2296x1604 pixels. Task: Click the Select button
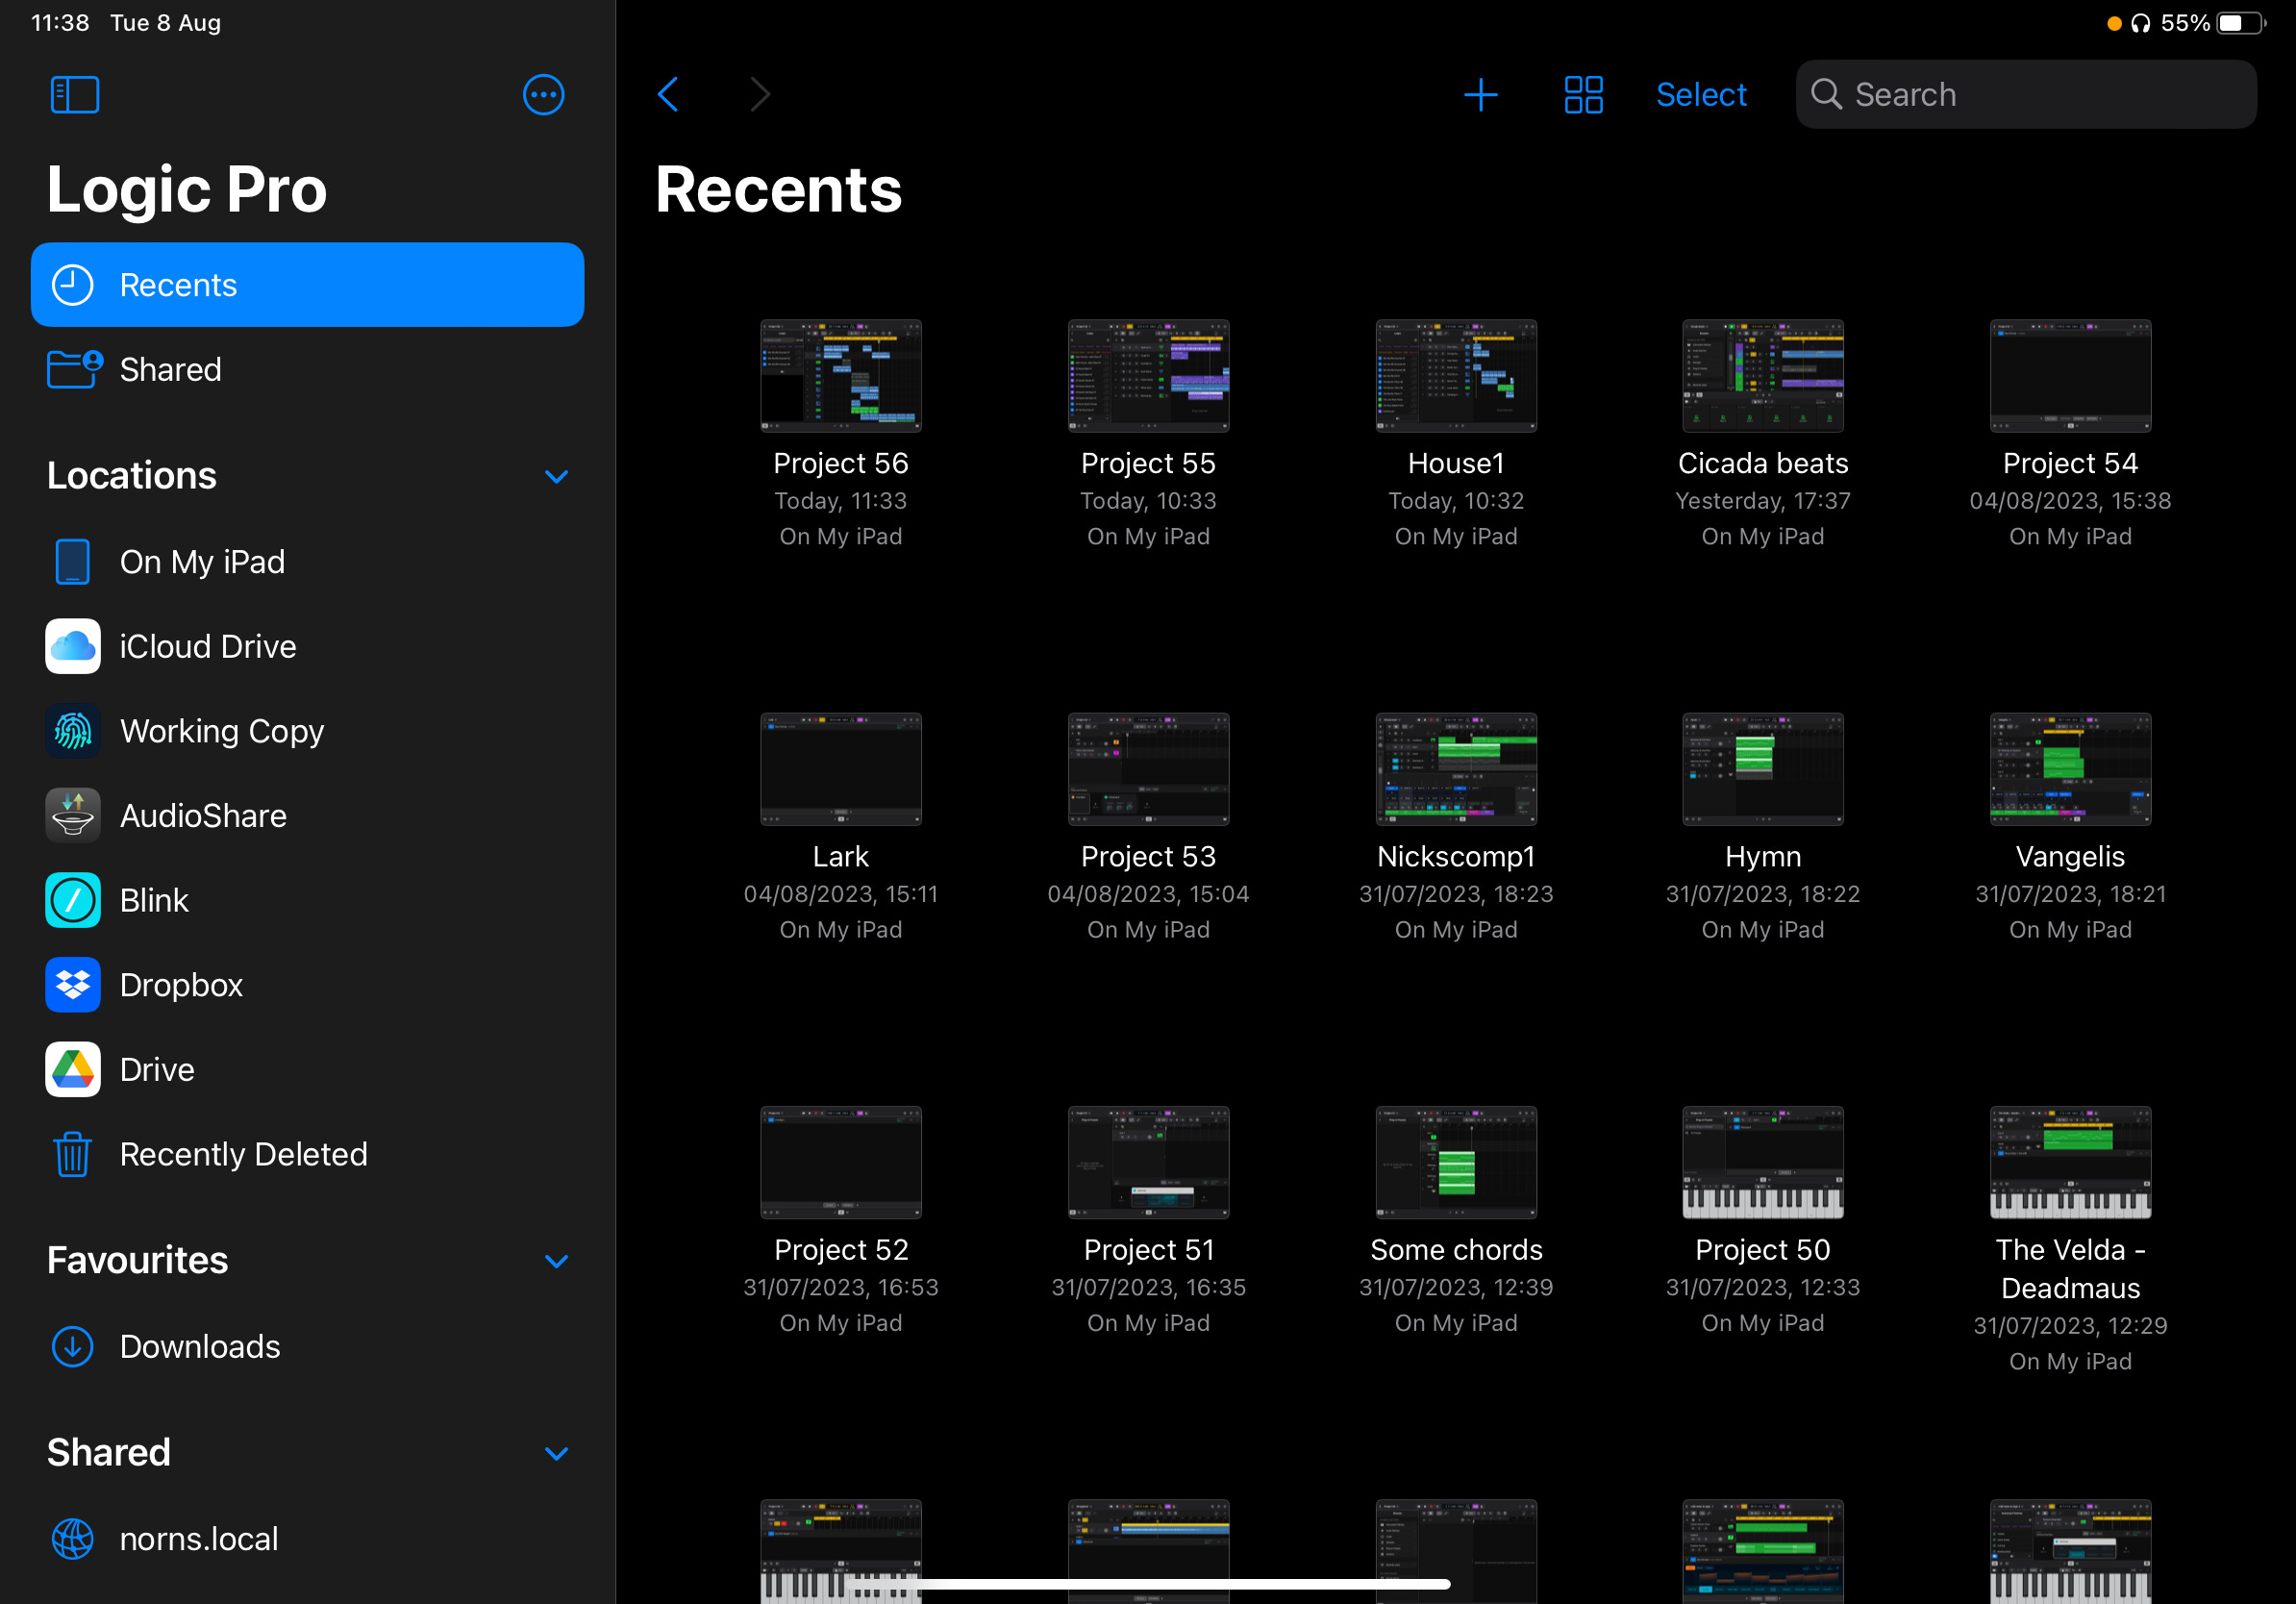pos(1700,95)
